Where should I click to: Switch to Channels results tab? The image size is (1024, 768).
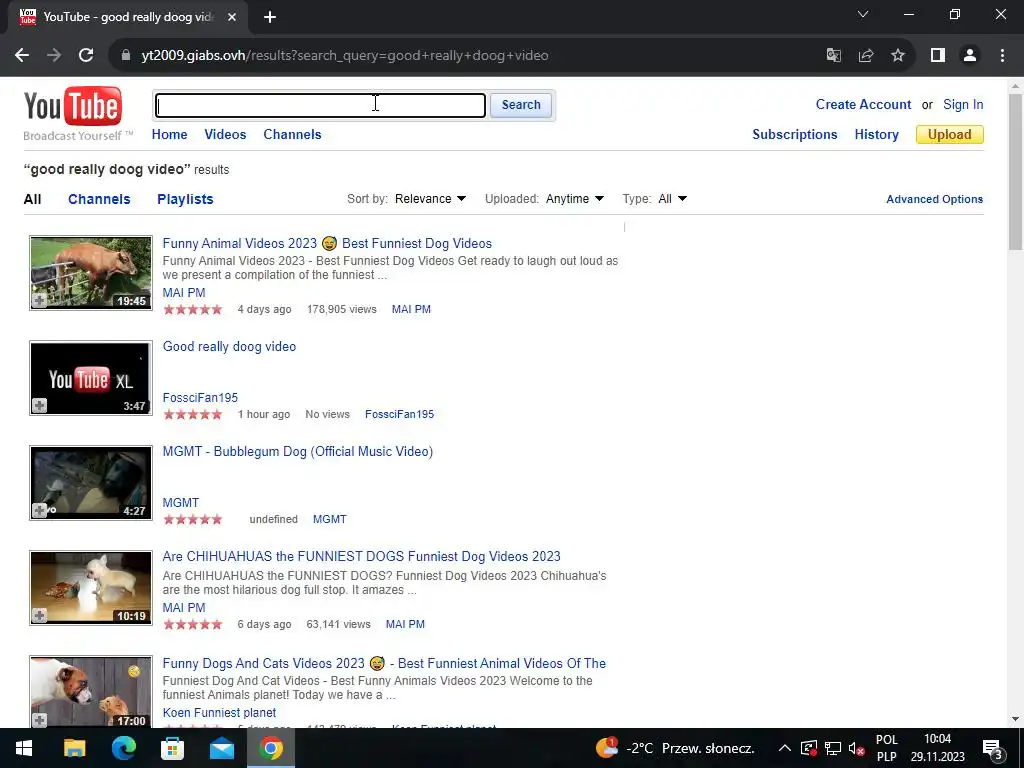point(99,199)
